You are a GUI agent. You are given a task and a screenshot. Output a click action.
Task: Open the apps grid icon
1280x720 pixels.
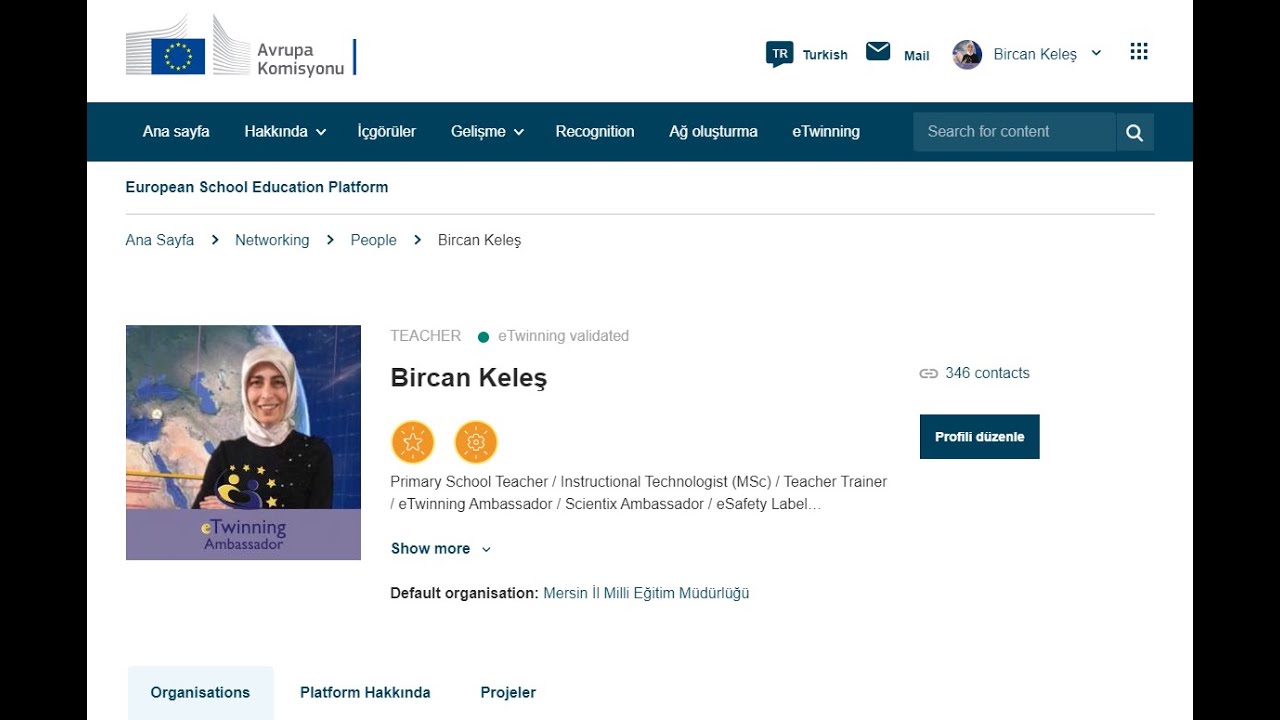pos(1139,52)
